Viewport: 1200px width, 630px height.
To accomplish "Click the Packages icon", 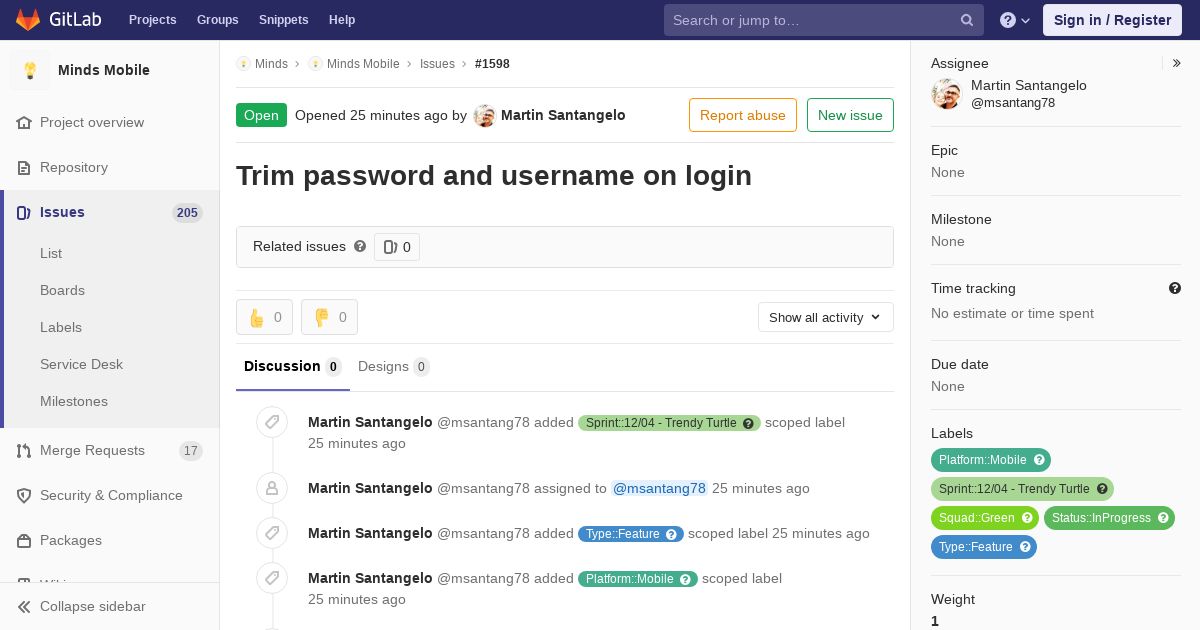I will click(24, 541).
